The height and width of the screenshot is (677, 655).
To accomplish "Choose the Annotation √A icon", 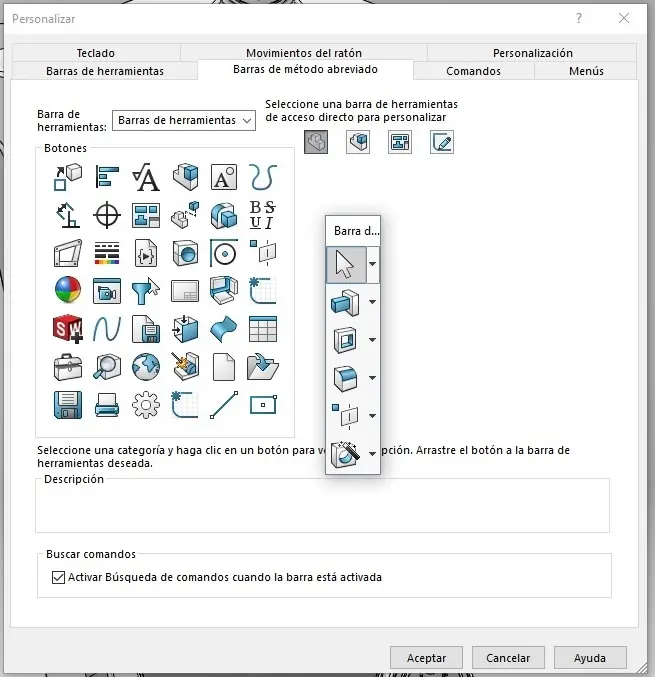I will pyautogui.click(x=146, y=177).
